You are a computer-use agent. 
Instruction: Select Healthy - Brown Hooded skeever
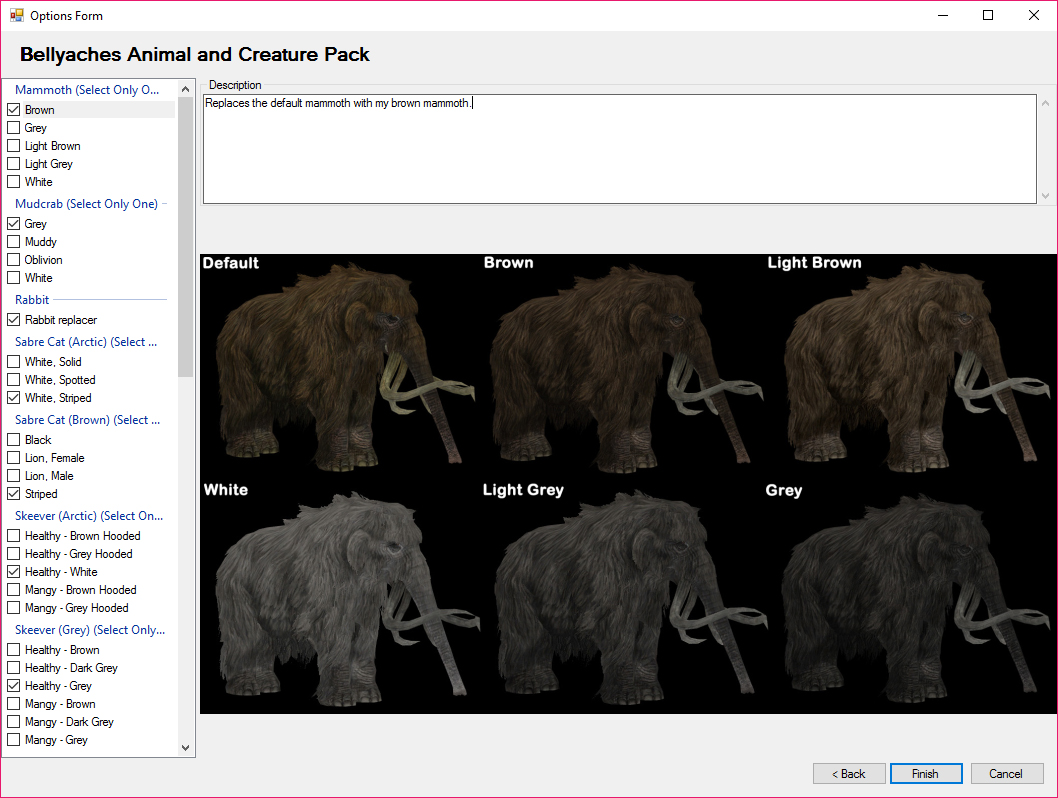pos(13,536)
